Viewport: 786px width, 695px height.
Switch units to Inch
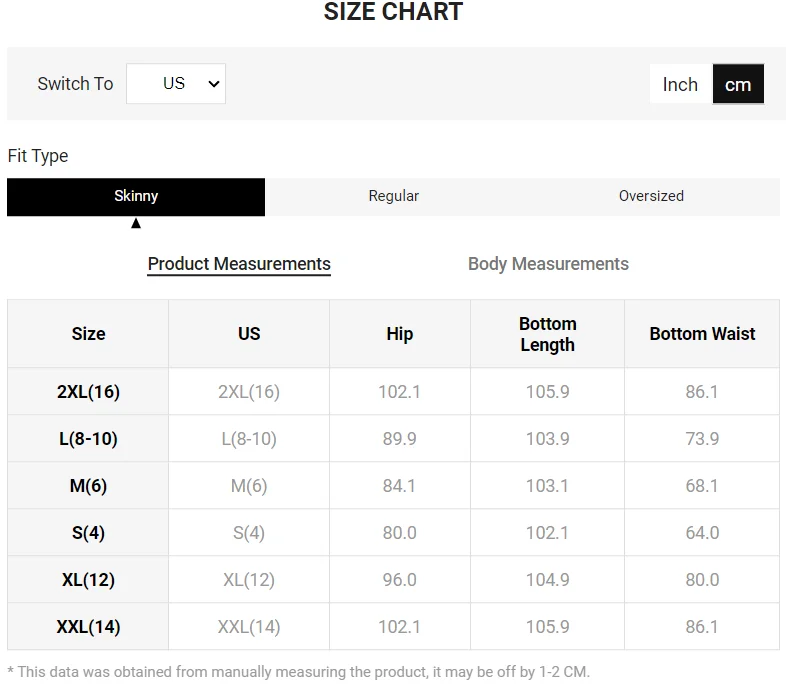680,84
